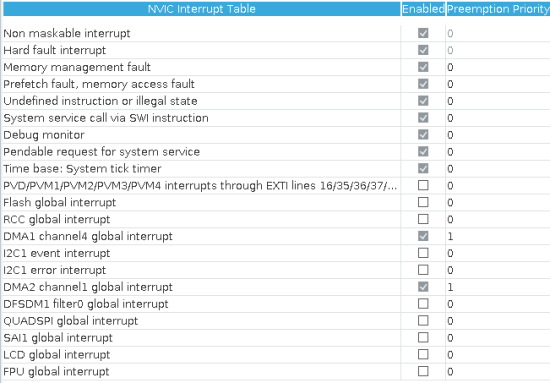The image size is (550, 383).
Task: Enable the I2C1 error interrupt checkbox
Action: (423, 270)
